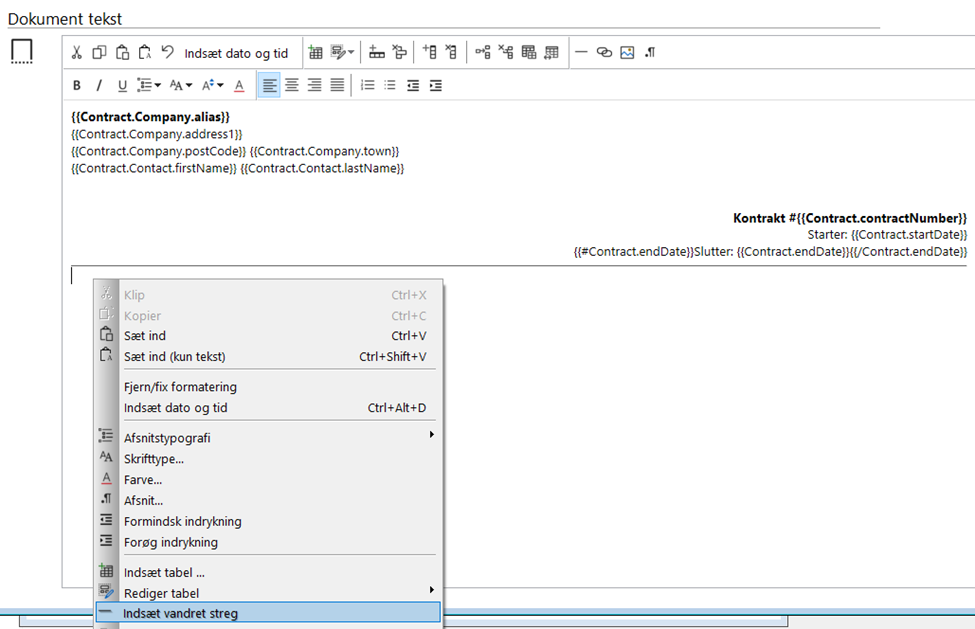
Task: Select Align left
Action: coord(269,85)
